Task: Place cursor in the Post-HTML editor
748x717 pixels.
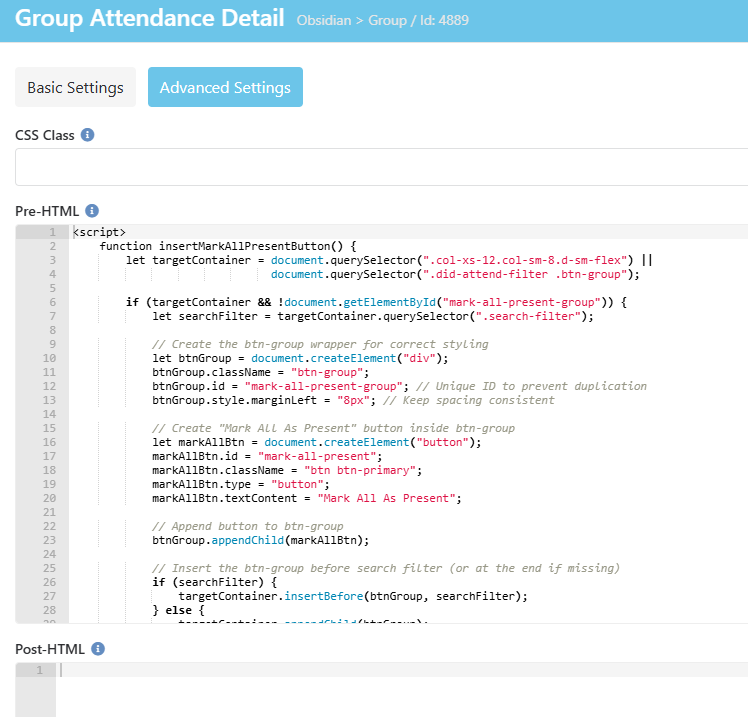Action: click(402, 689)
